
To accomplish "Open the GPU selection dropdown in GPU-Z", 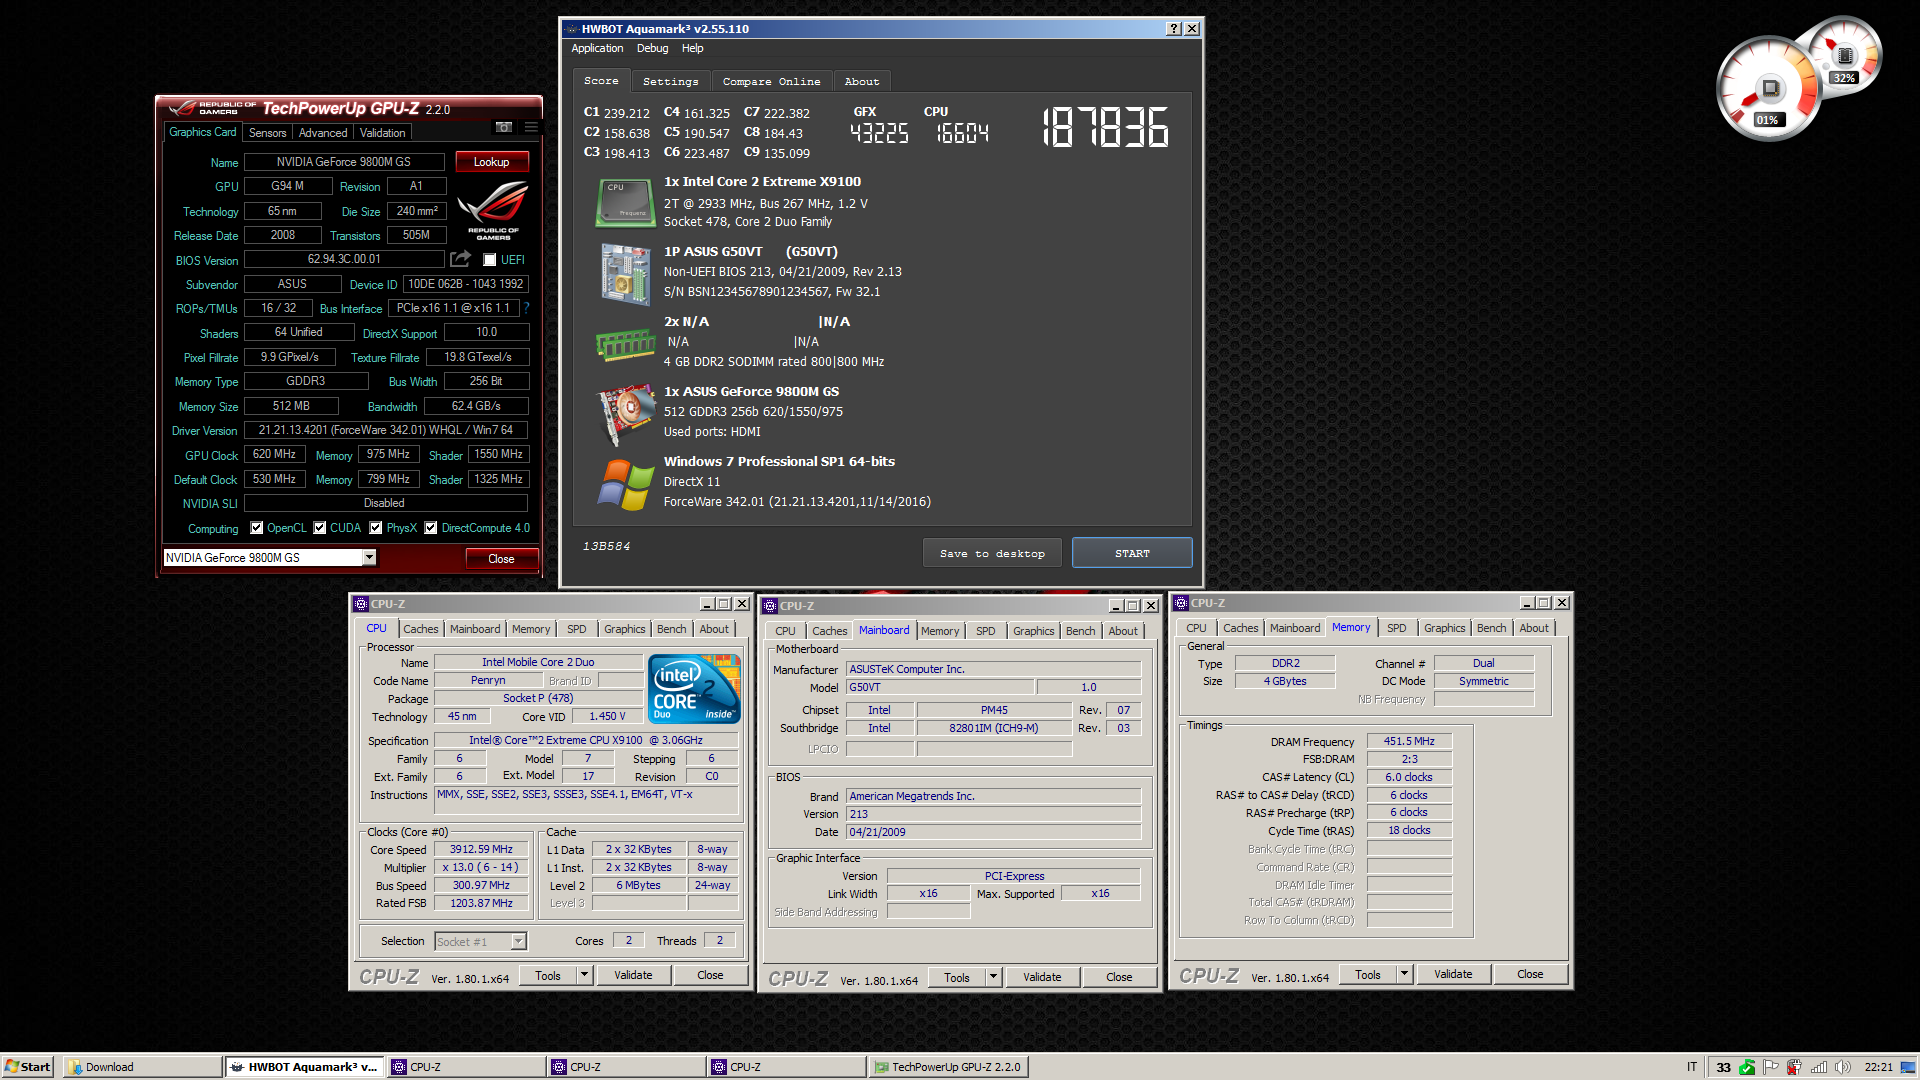I will tap(369, 557).
